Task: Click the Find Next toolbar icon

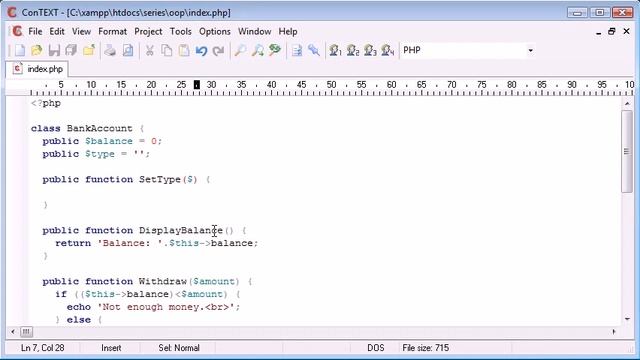Action: point(258,51)
